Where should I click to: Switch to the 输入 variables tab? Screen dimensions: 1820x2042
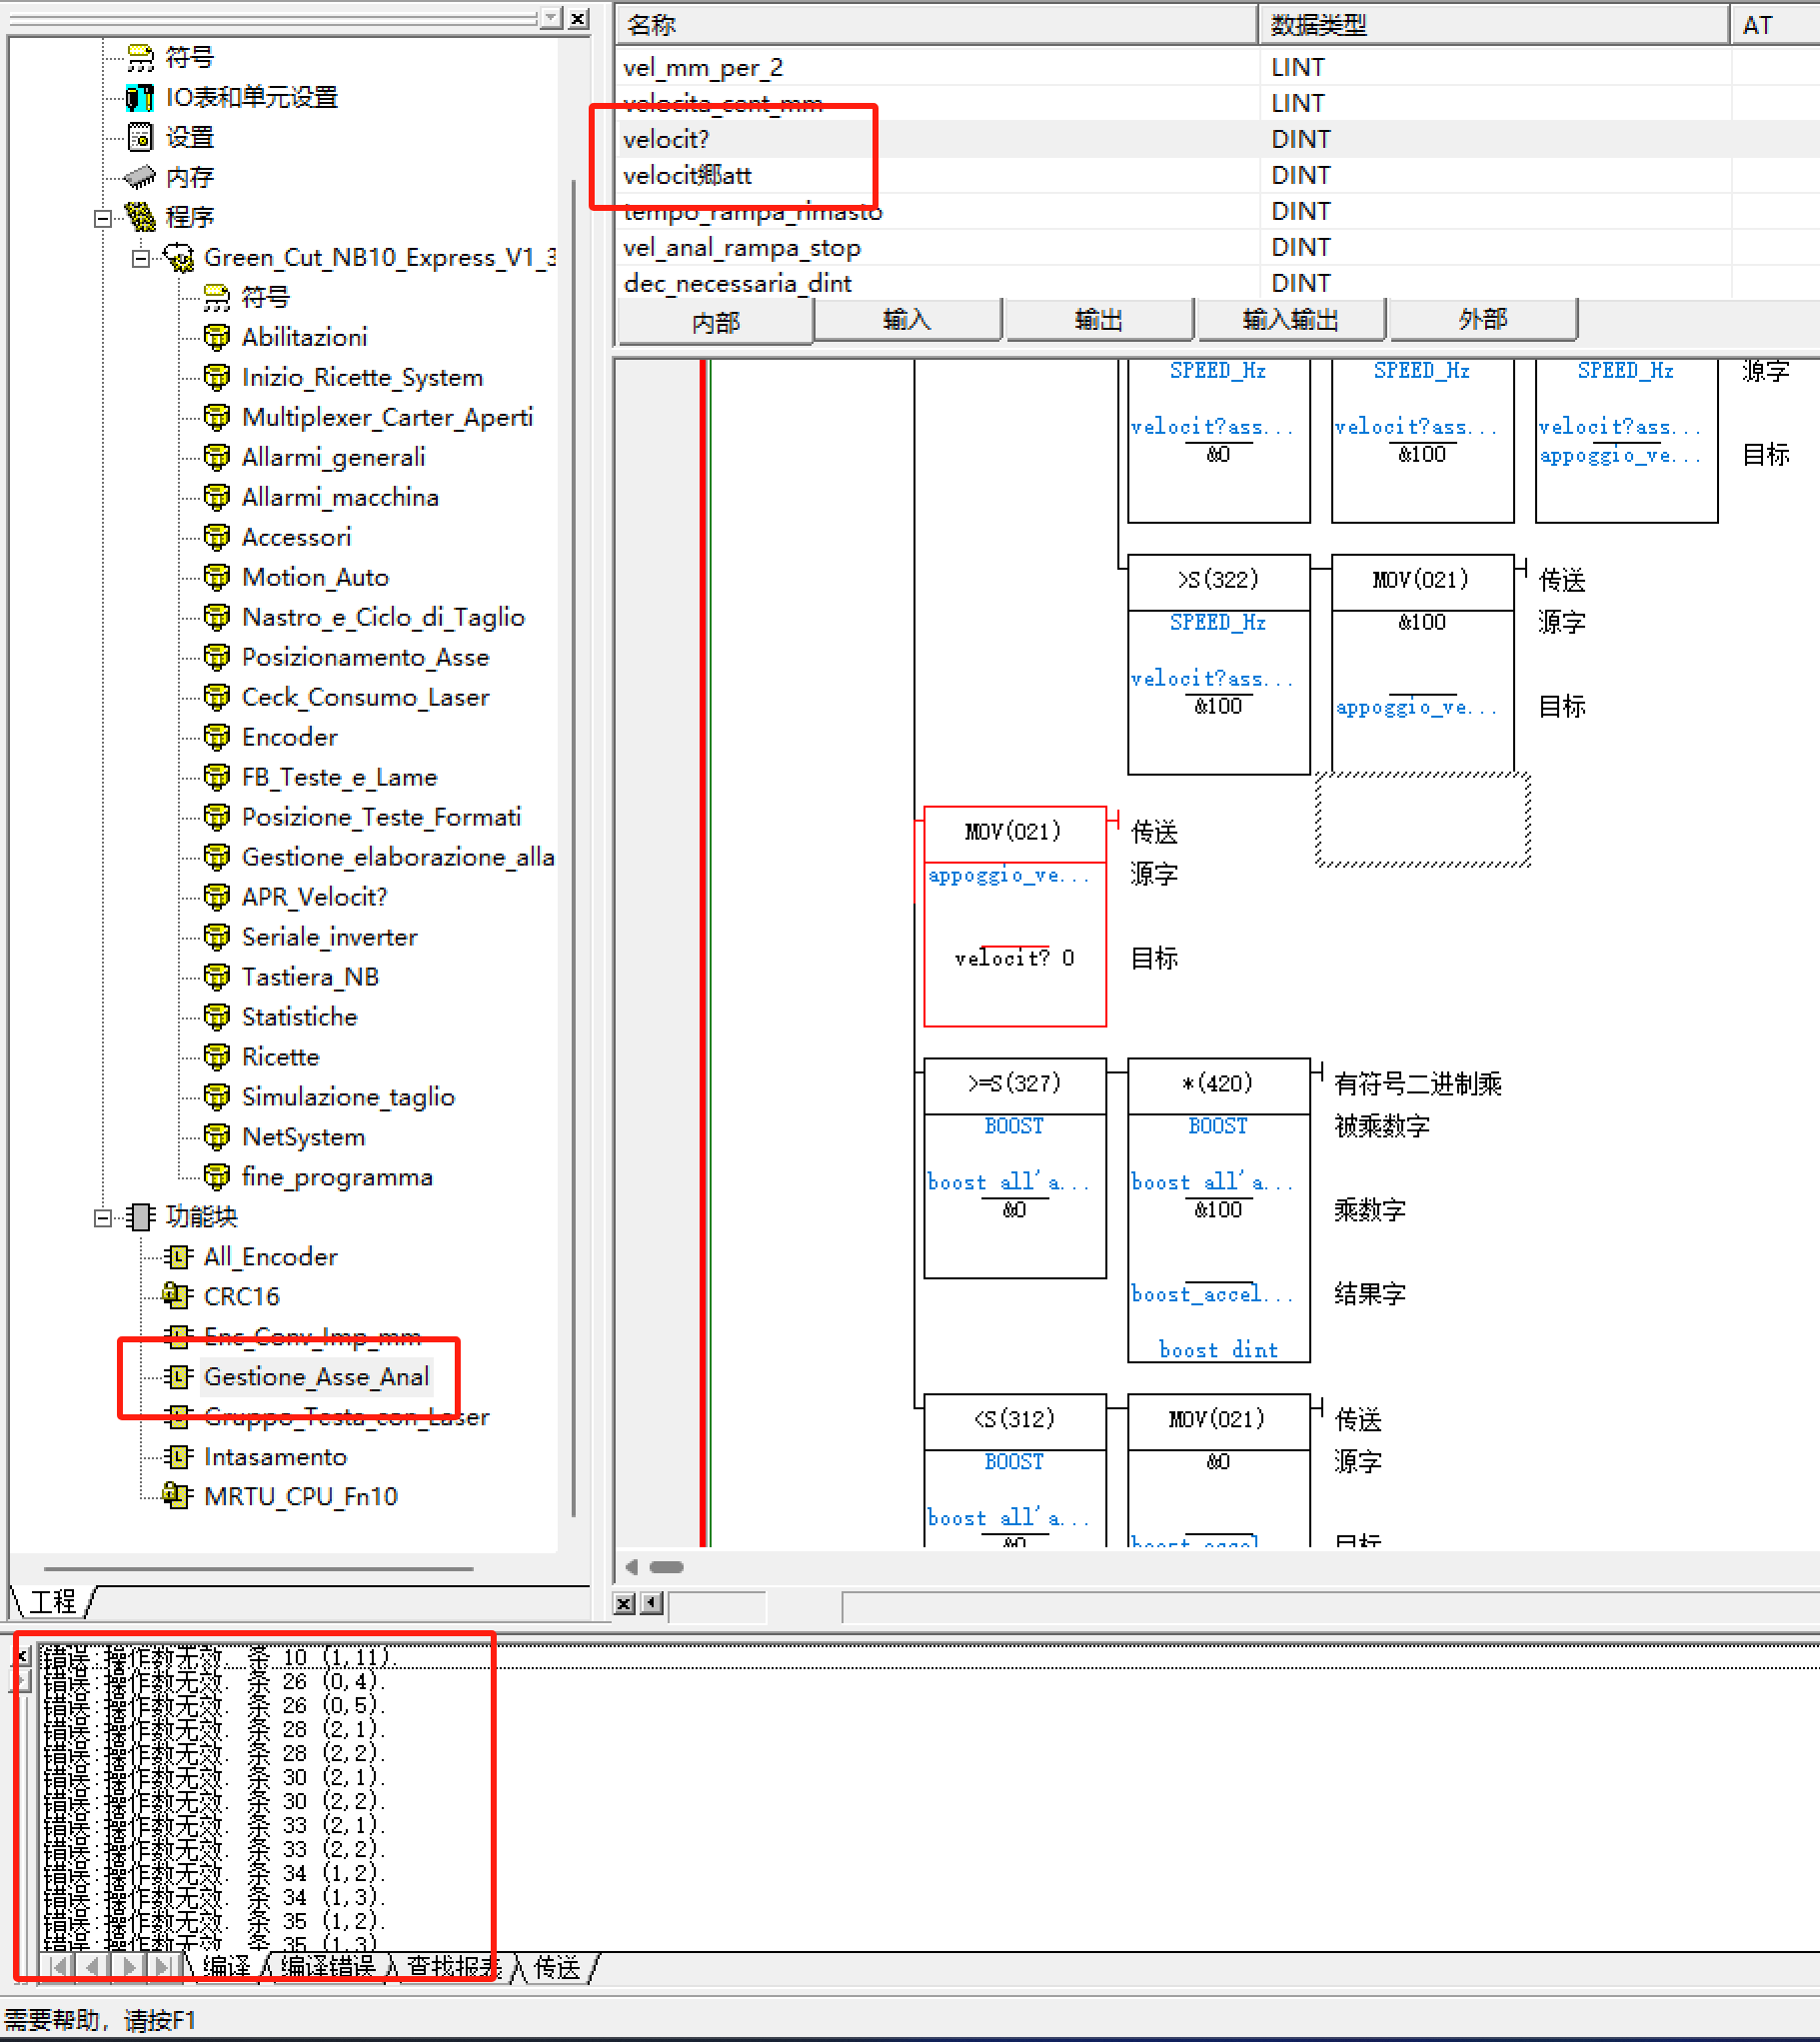pos(906,320)
